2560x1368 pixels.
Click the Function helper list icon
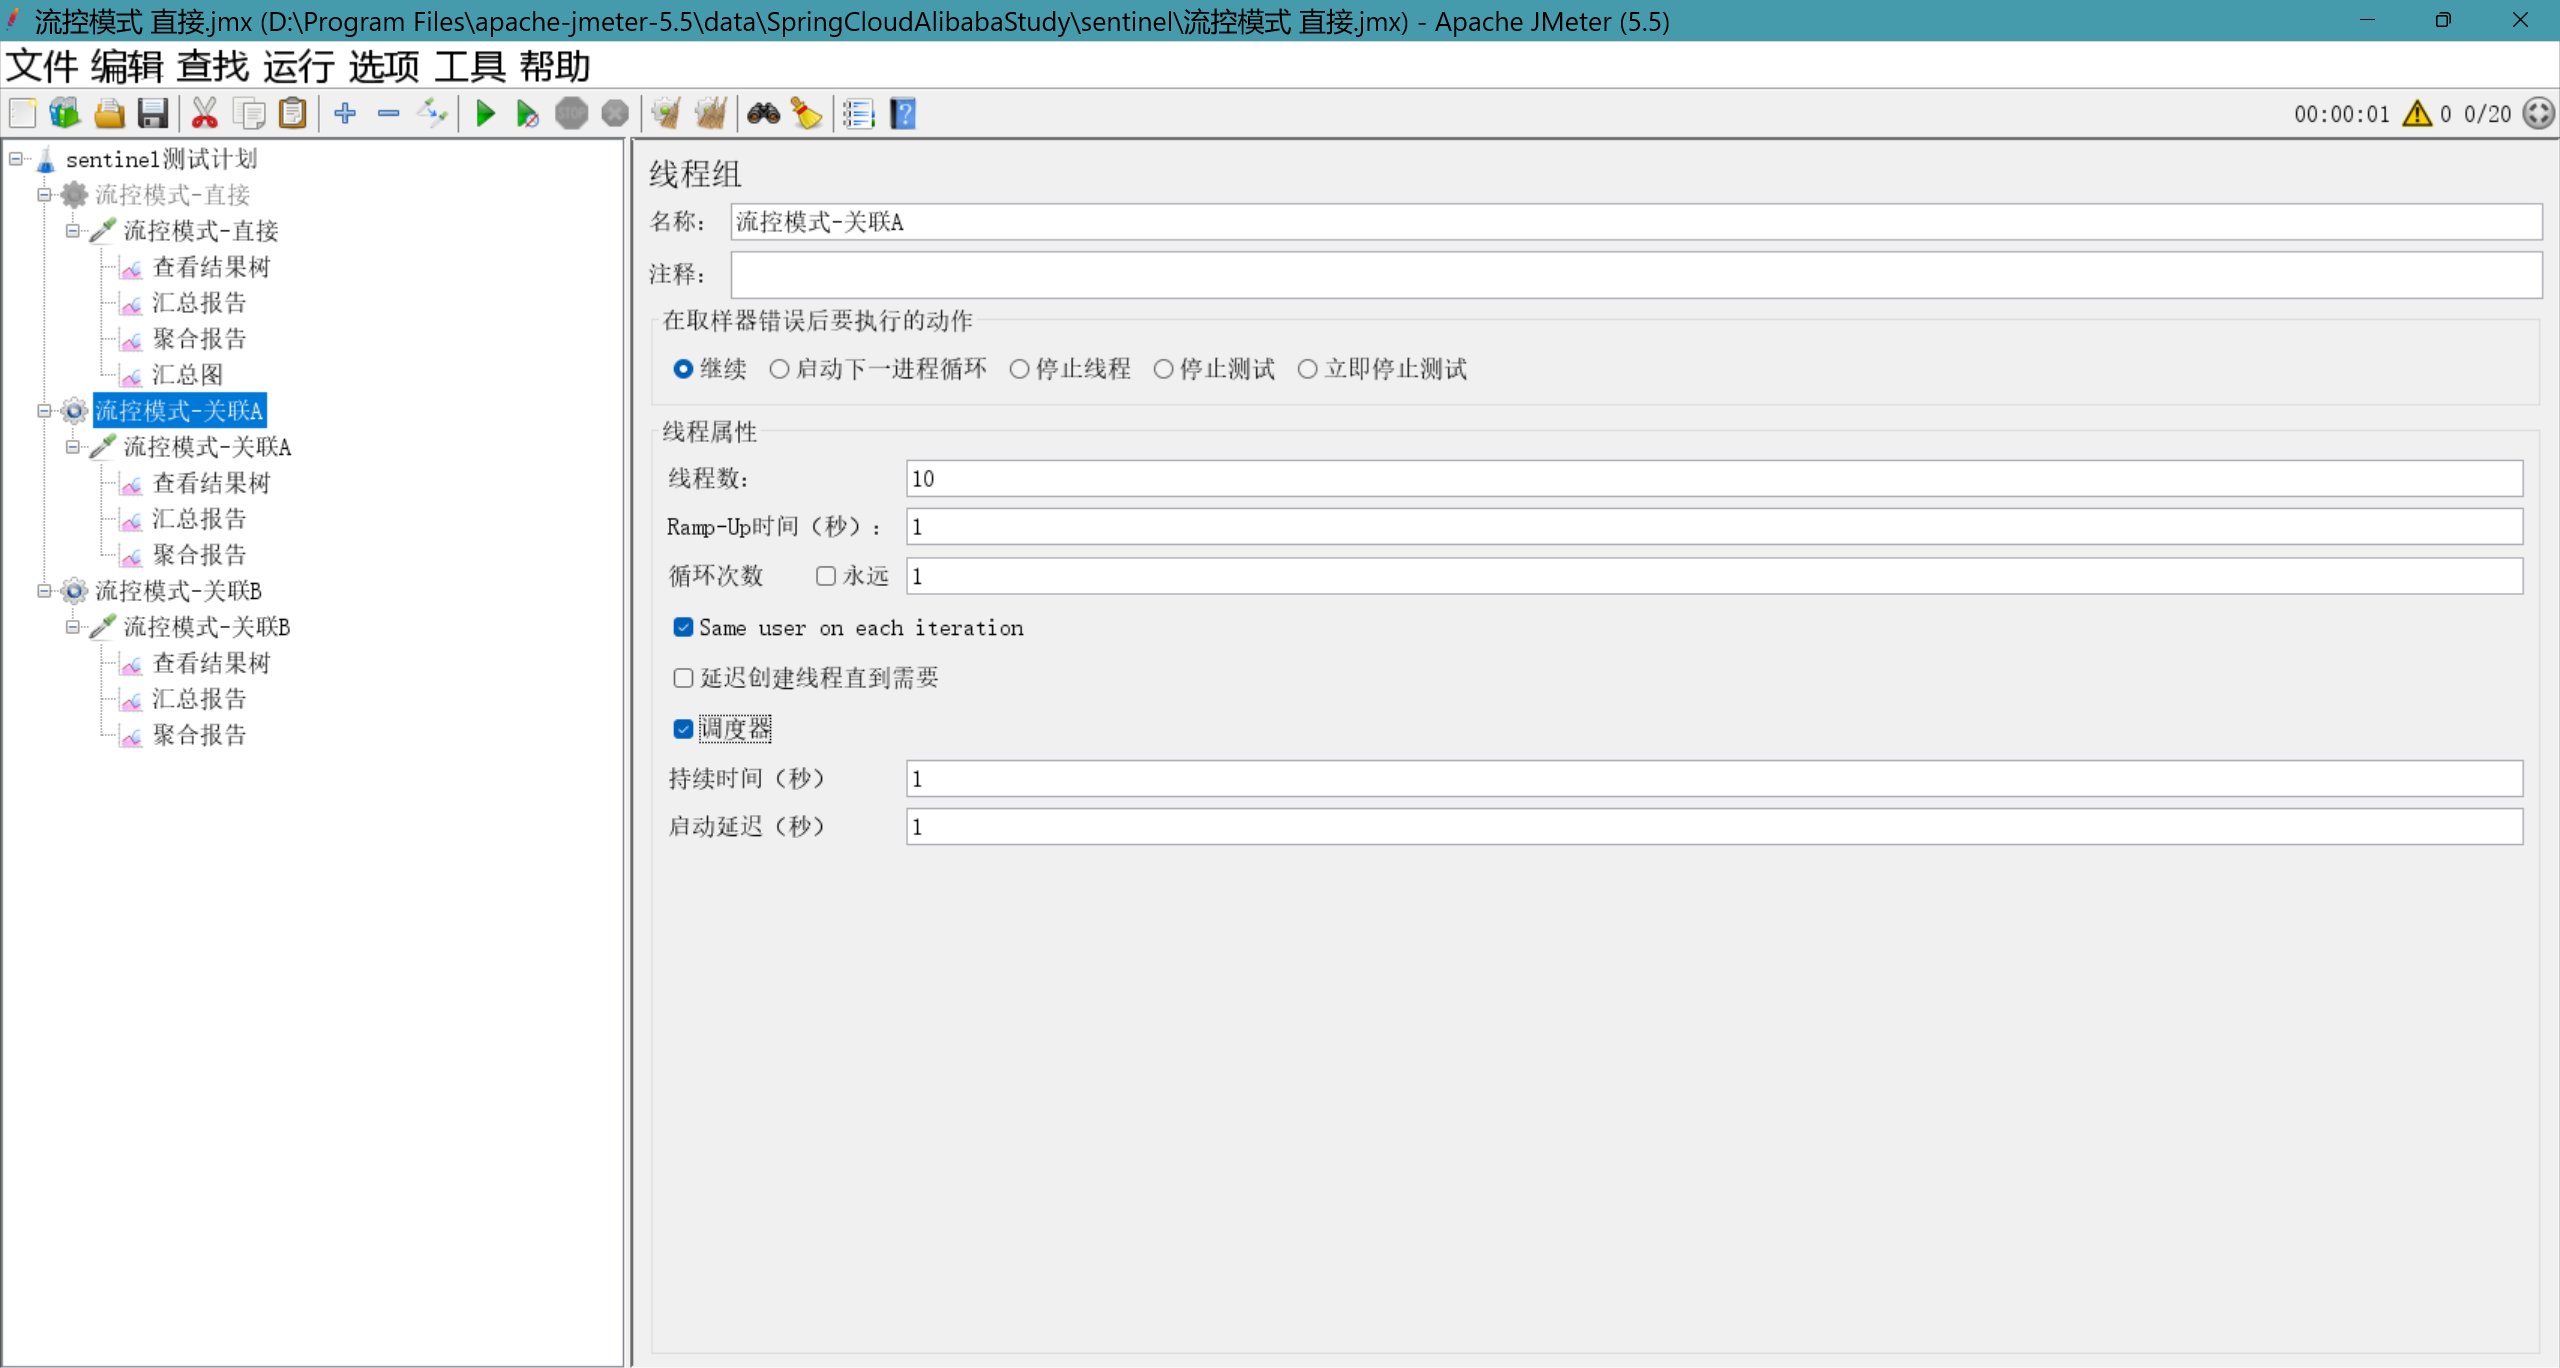(x=858, y=114)
